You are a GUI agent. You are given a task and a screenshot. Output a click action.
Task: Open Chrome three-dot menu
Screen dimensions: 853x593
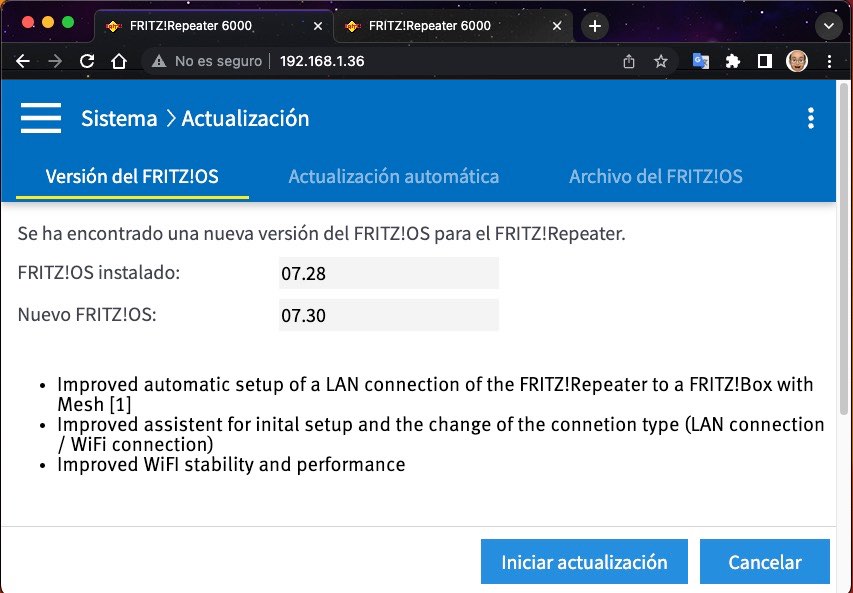coord(829,61)
